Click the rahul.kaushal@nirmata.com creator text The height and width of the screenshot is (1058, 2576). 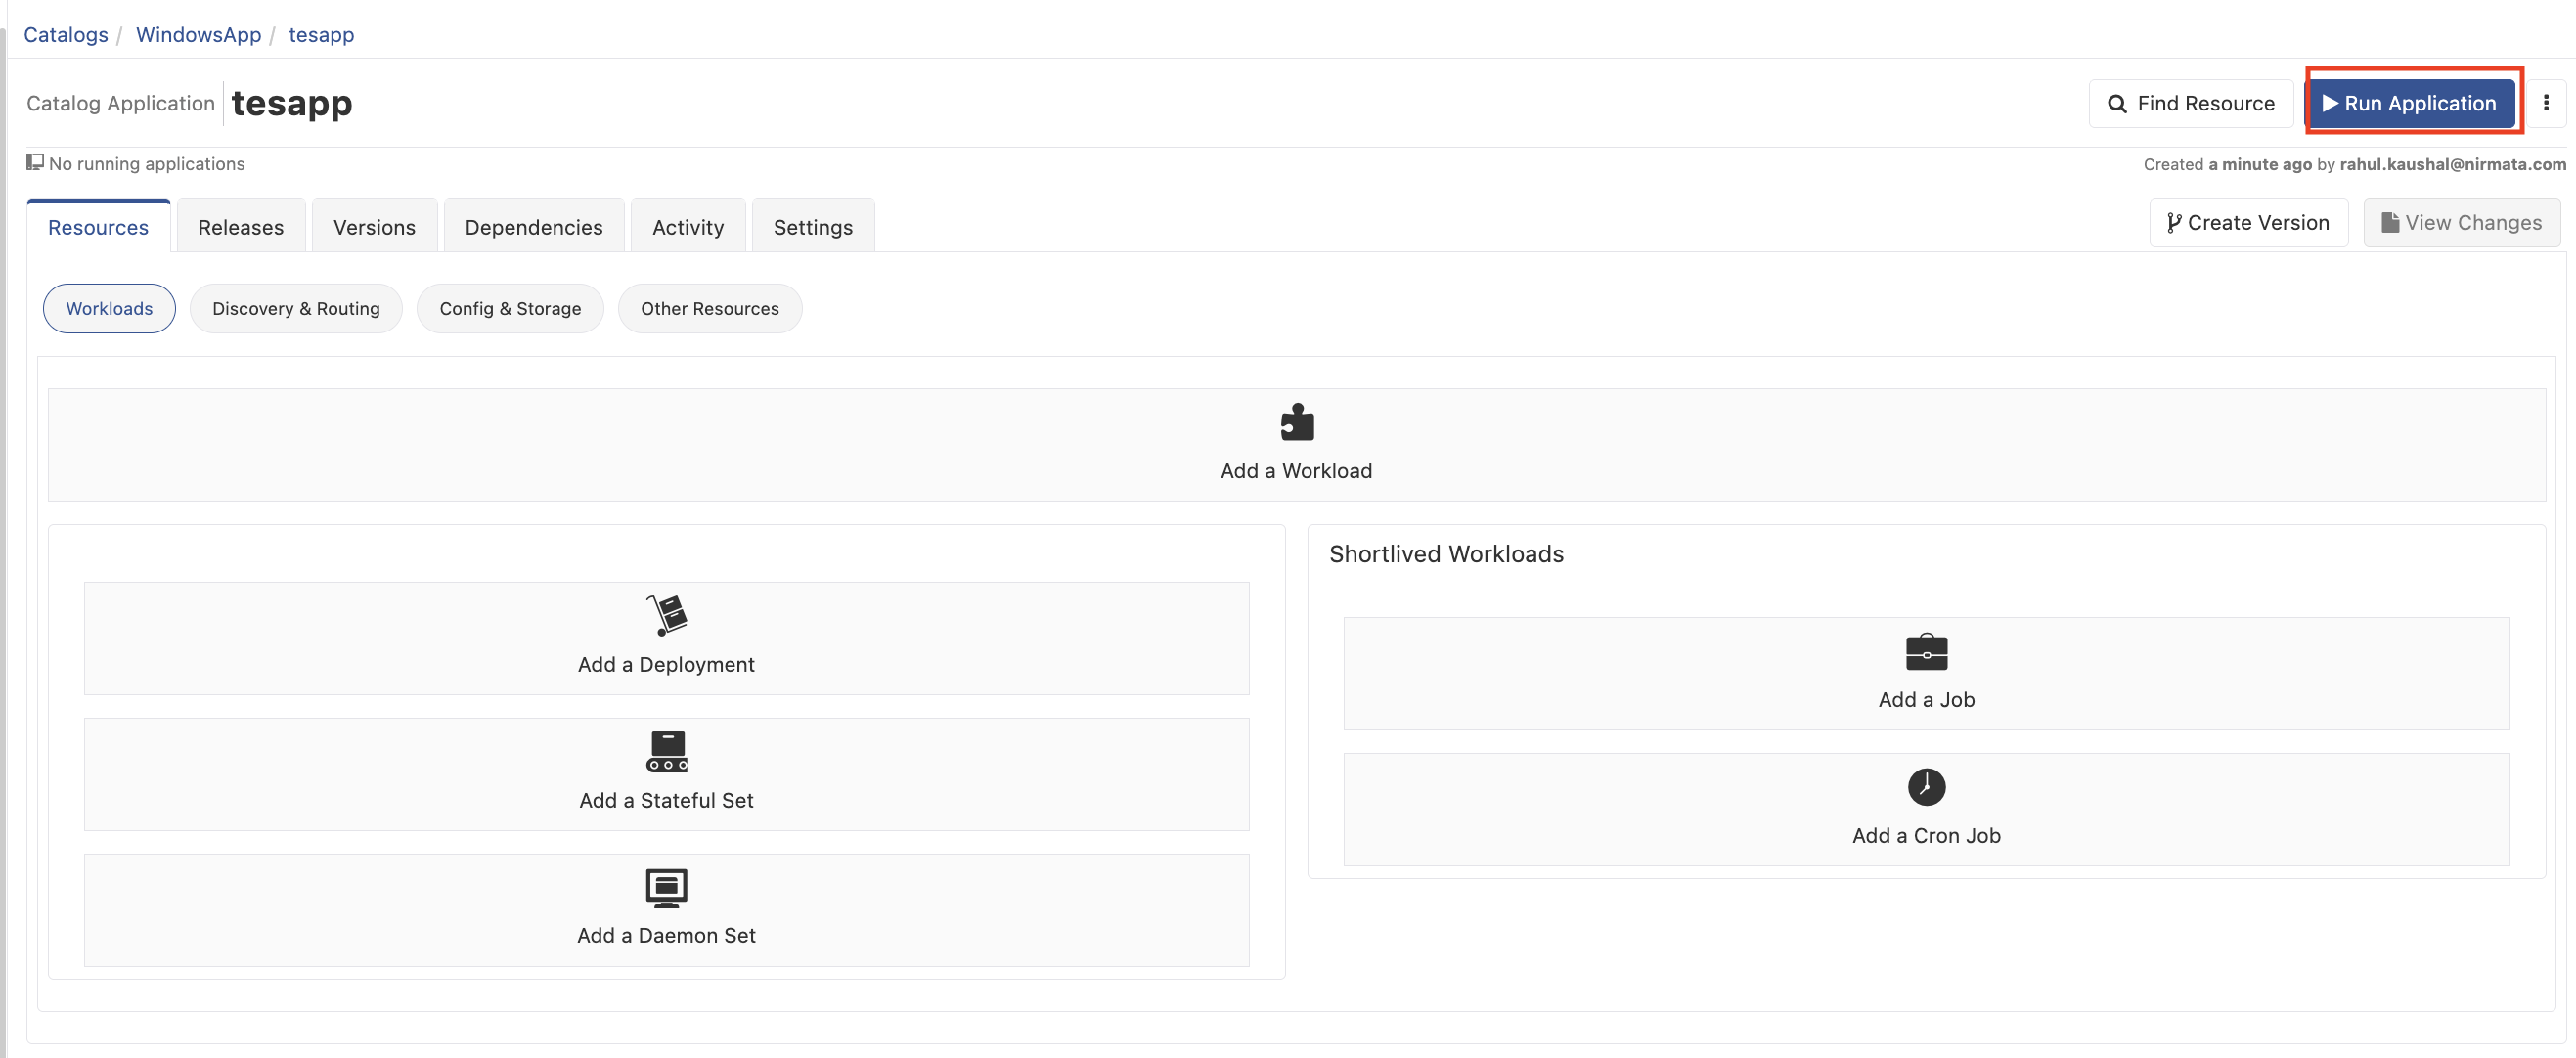(x=2452, y=164)
